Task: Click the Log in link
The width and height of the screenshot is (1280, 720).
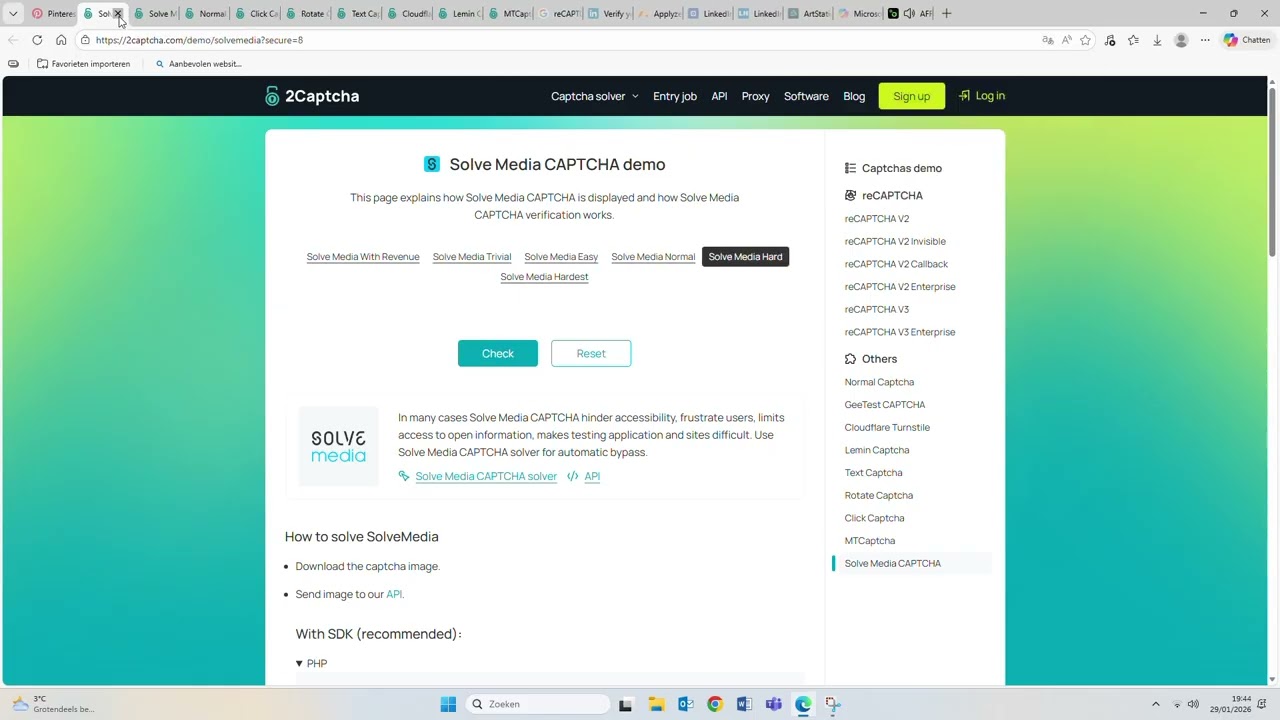Action: 982,96
